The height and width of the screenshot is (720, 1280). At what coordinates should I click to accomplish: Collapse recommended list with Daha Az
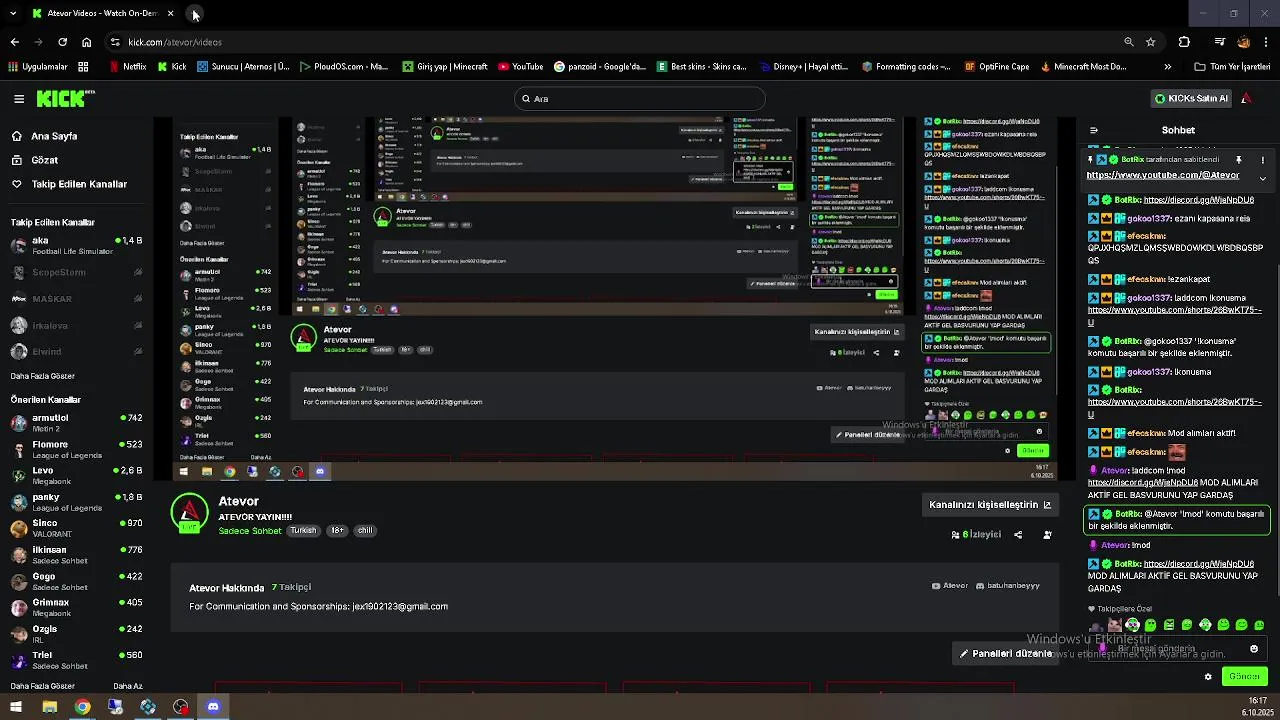point(128,686)
